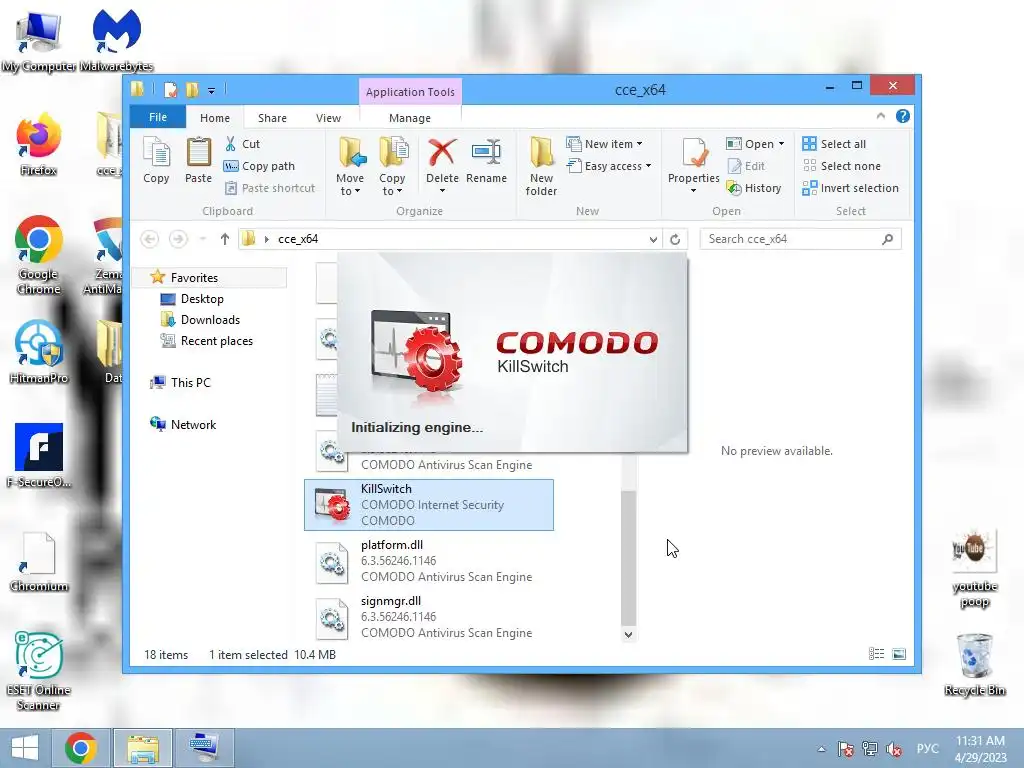Screen dimensions: 1024x768
Task: Expand the Easy access dropdown
Action: tap(609, 166)
